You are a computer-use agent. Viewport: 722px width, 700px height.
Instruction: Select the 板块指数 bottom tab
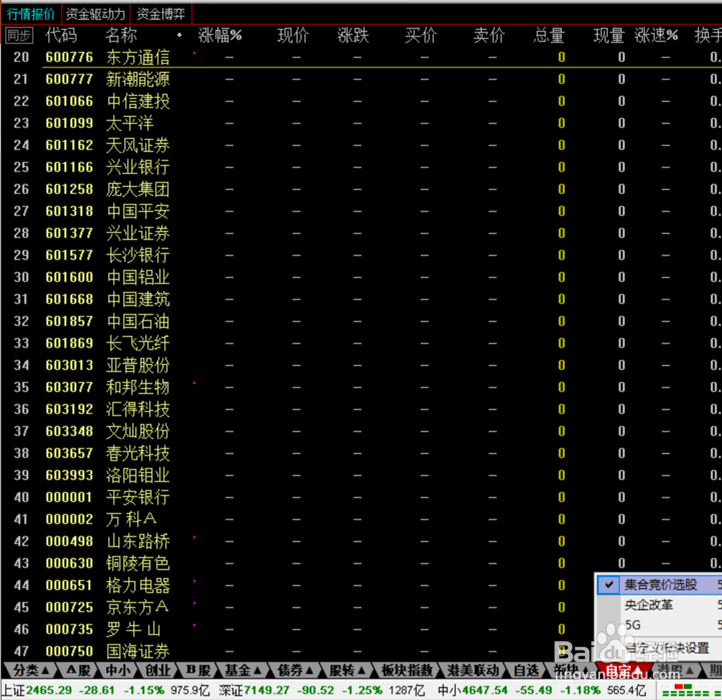coord(407,670)
